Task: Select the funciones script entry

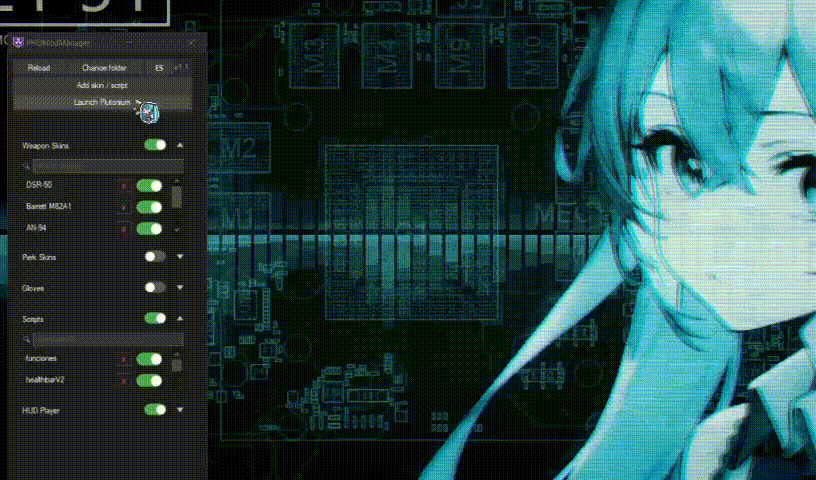Action: click(41, 358)
